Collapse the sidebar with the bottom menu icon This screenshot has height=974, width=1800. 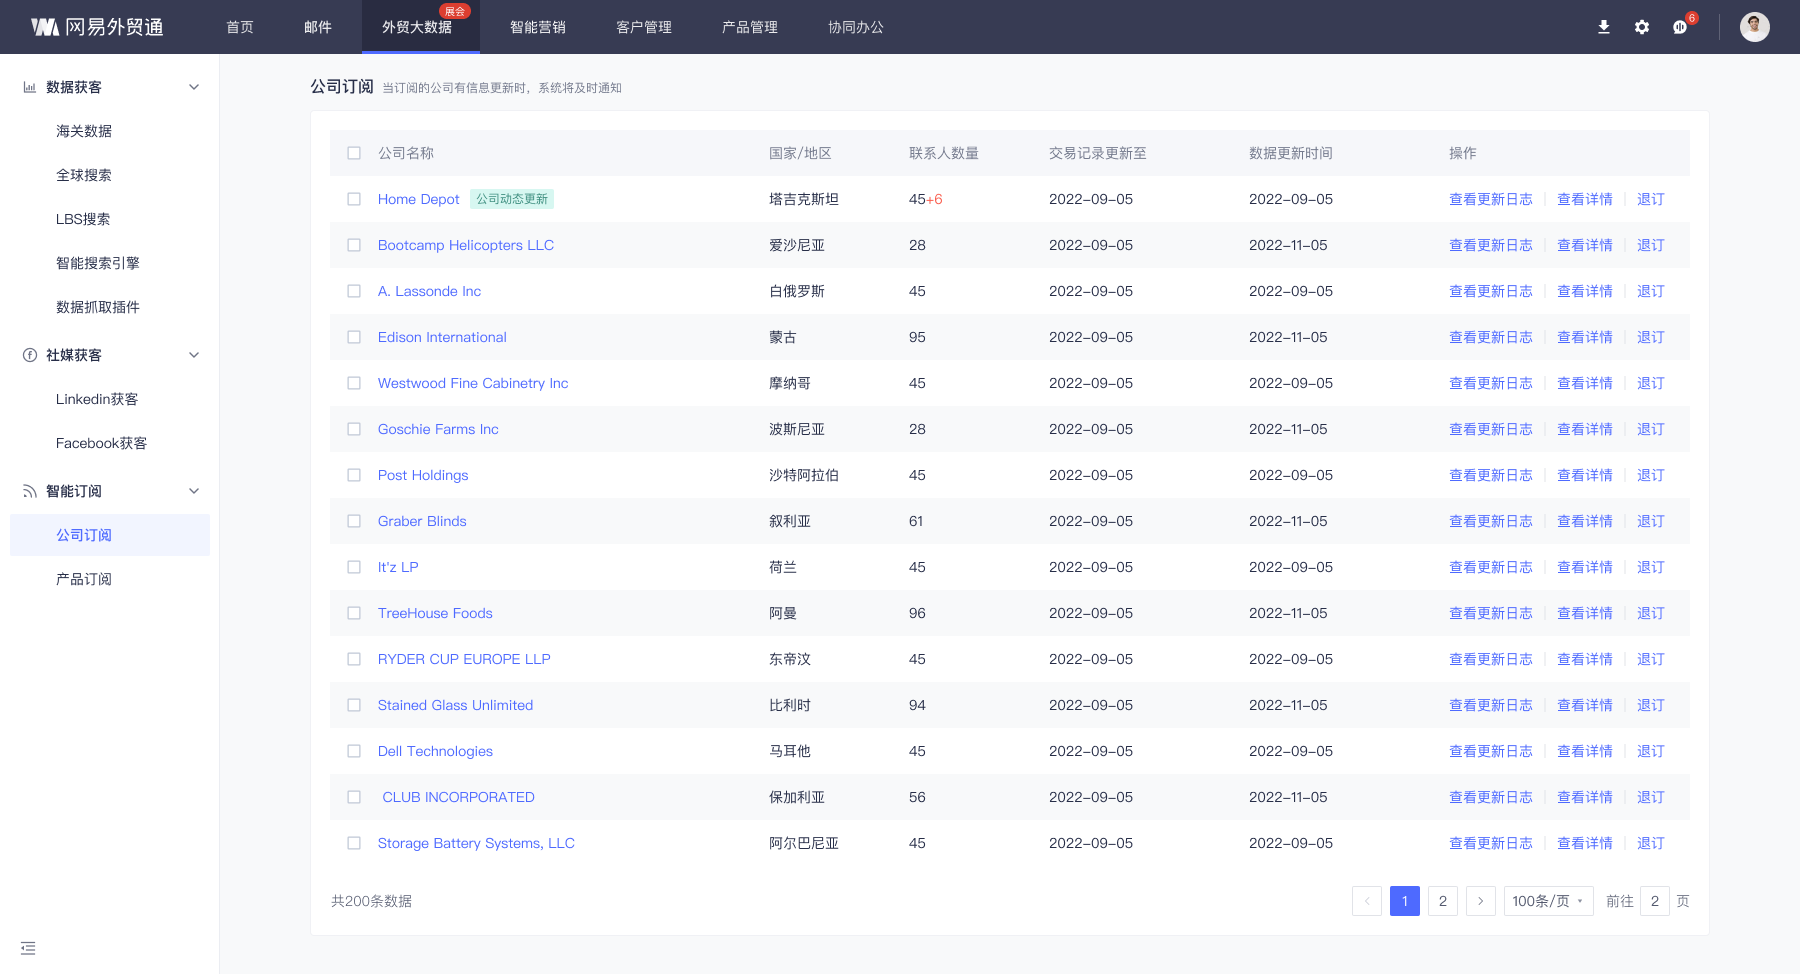[28, 948]
